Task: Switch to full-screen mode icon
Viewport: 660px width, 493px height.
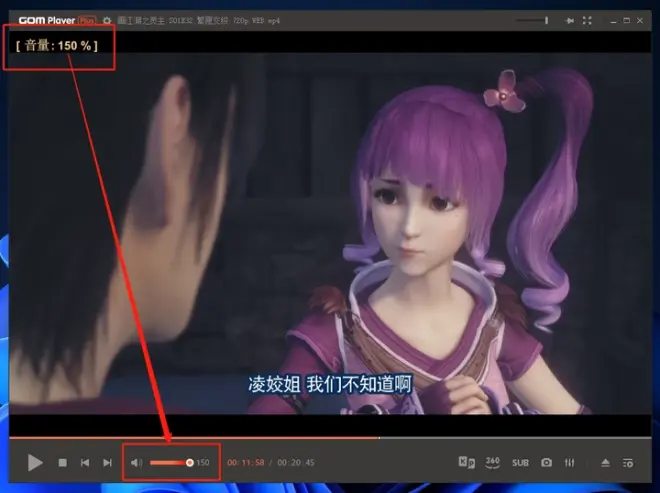Action: pyautogui.click(x=587, y=20)
